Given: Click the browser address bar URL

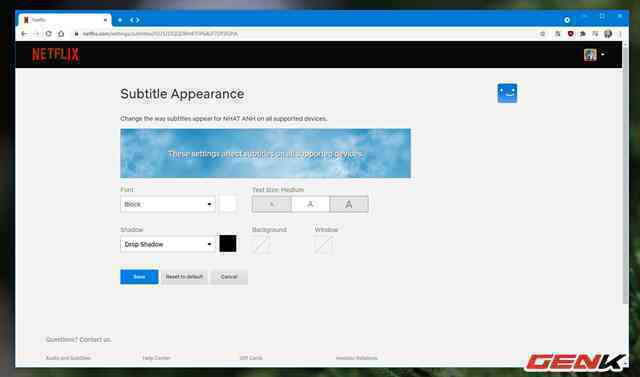Looking at the screenshot, I should click(x=160, y=34).
